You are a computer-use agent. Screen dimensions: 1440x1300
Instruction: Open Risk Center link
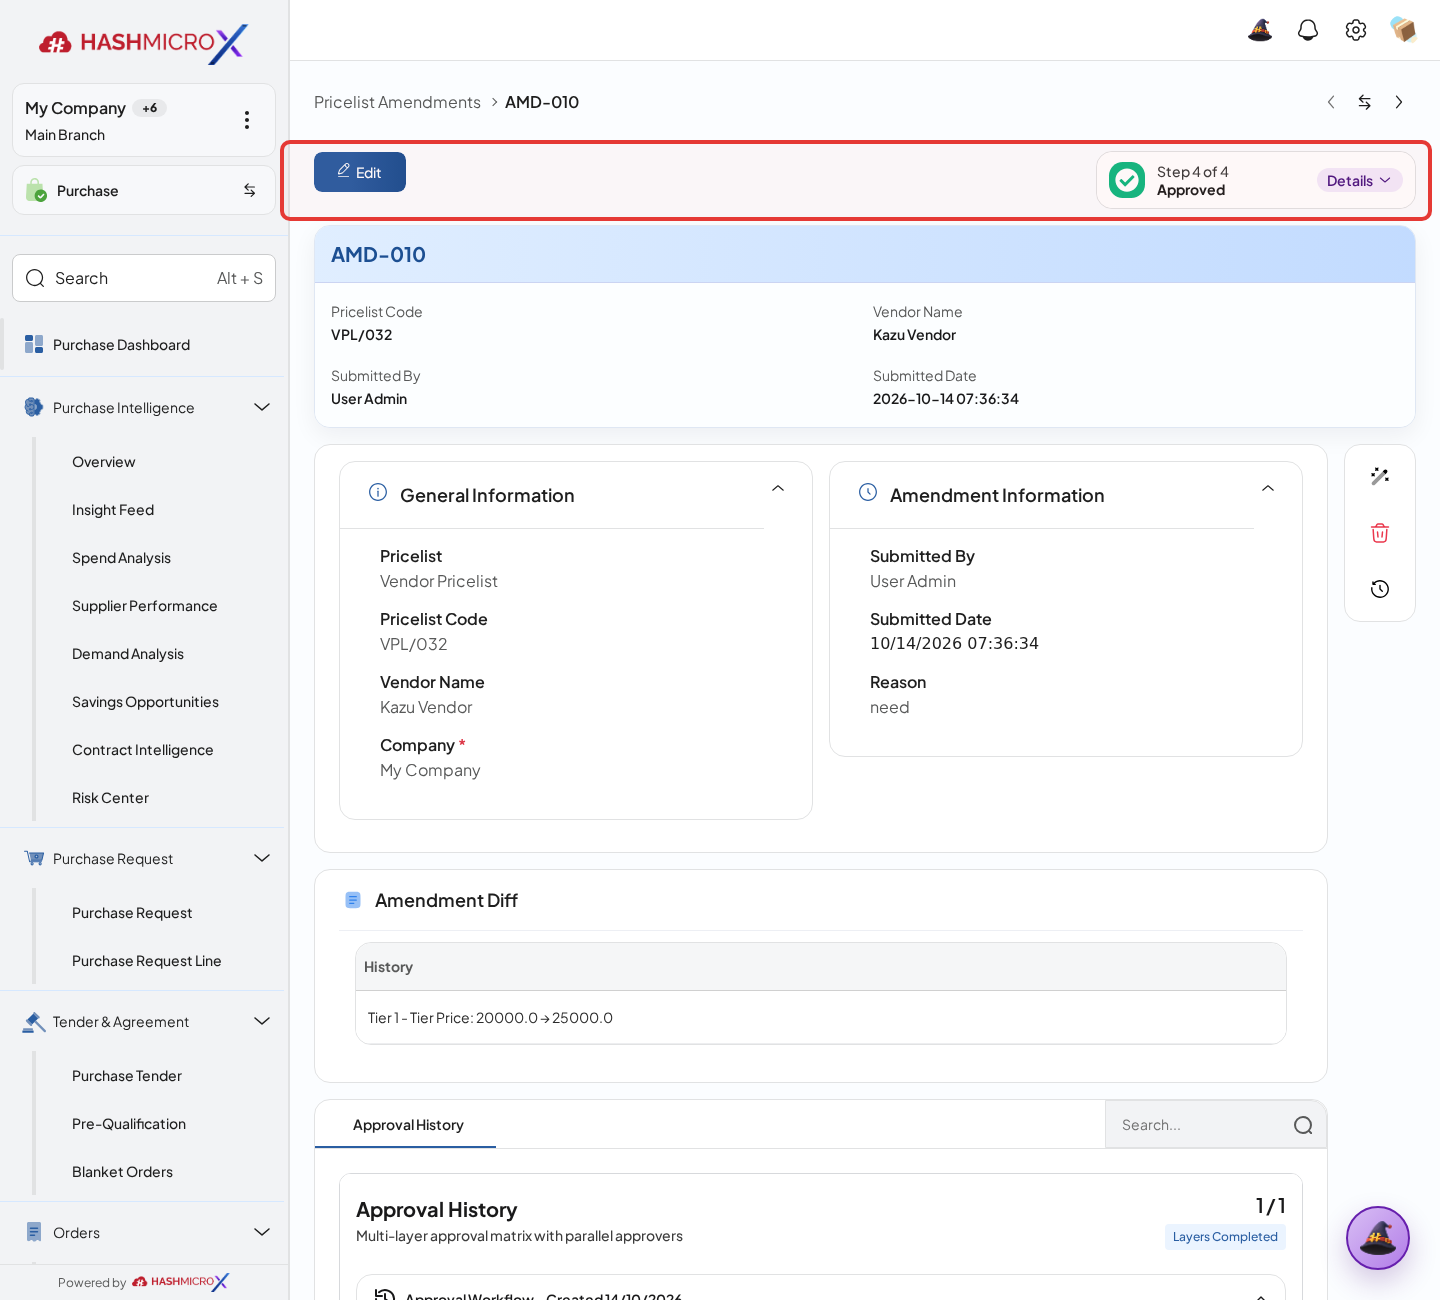110,798
